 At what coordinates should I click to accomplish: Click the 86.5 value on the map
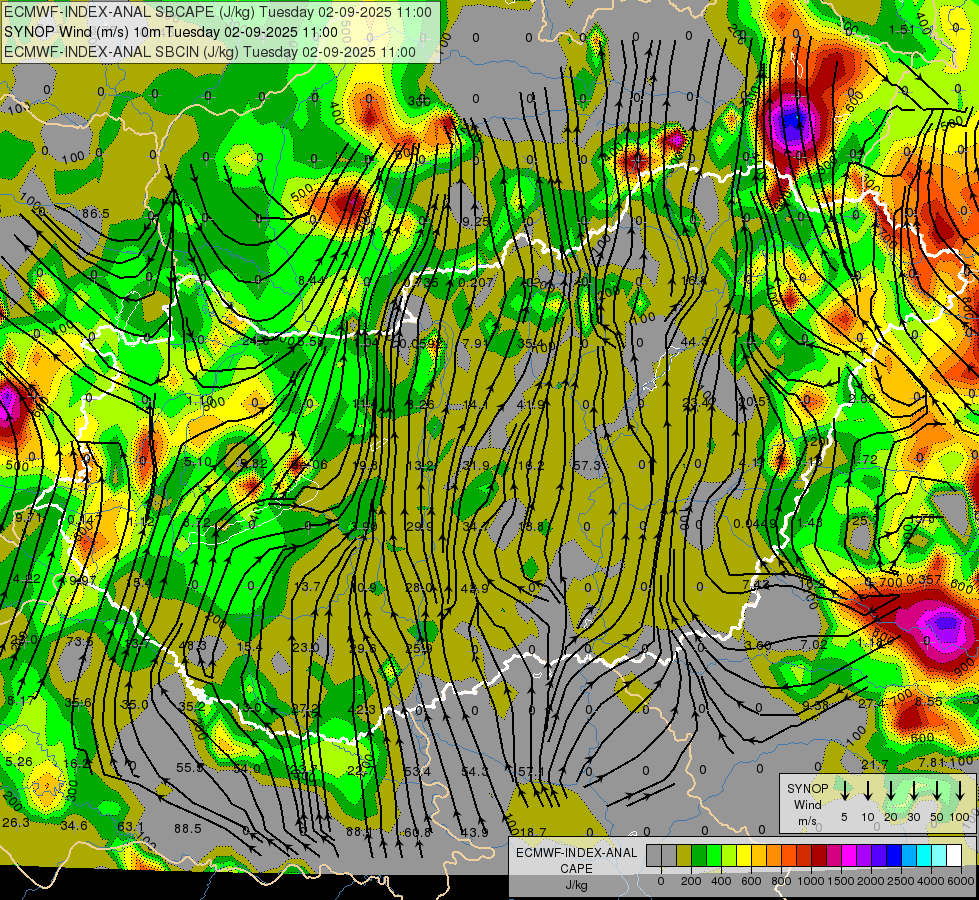pos(96,214)
